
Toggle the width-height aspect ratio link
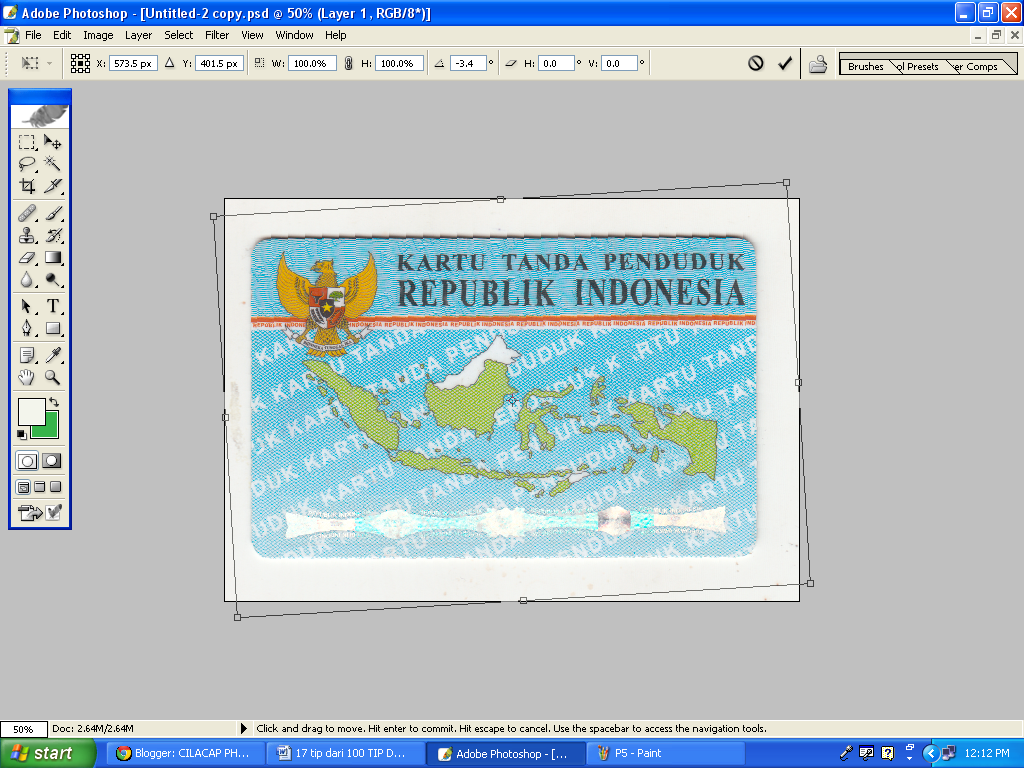(x=349, y=63)
